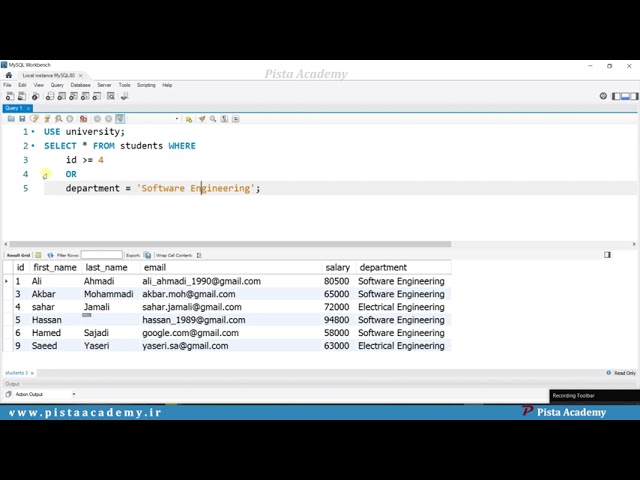Click the editor horizontal scrollbar
640x480 pixels.
(230, 244)
